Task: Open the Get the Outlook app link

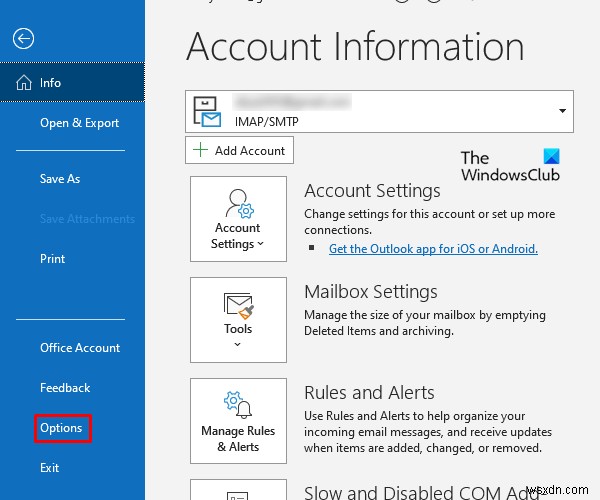Action: coord(433,249)
